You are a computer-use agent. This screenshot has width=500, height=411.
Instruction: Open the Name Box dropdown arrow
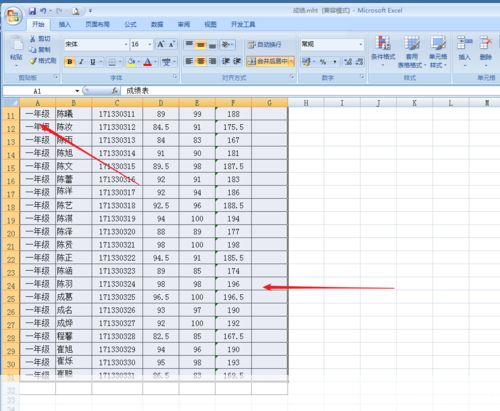pos(77,91)
